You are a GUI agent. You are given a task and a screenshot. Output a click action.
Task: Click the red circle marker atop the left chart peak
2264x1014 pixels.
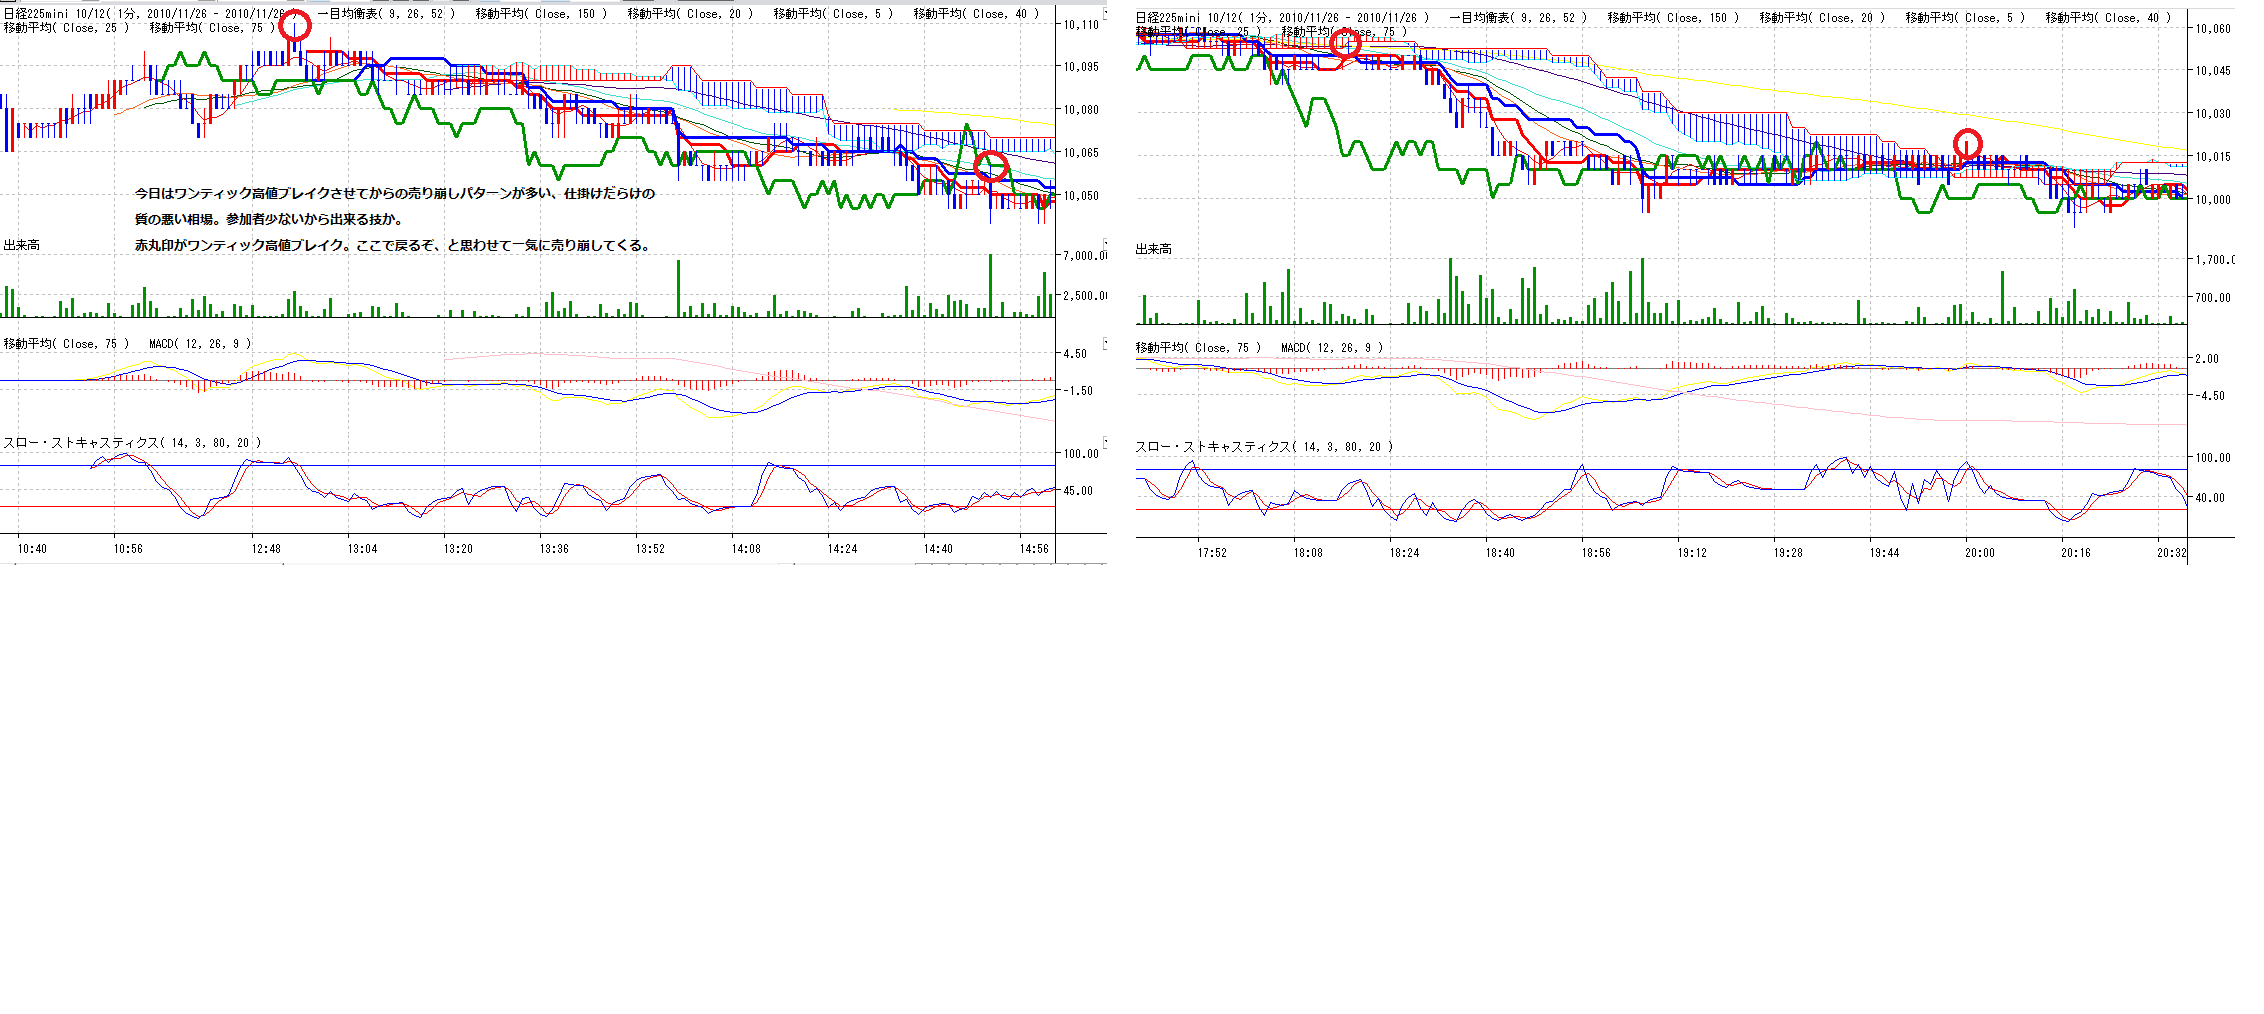coord(294,25)
